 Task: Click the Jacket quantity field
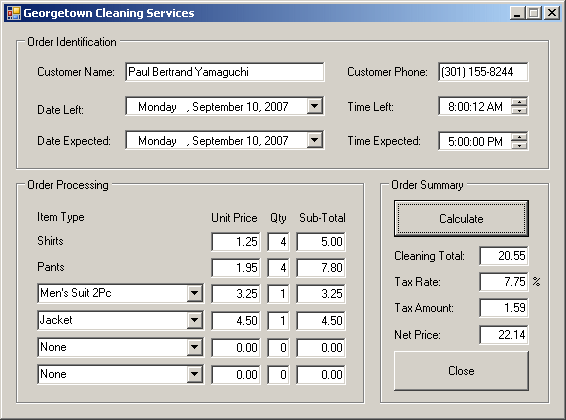click(x=278, y=321)
